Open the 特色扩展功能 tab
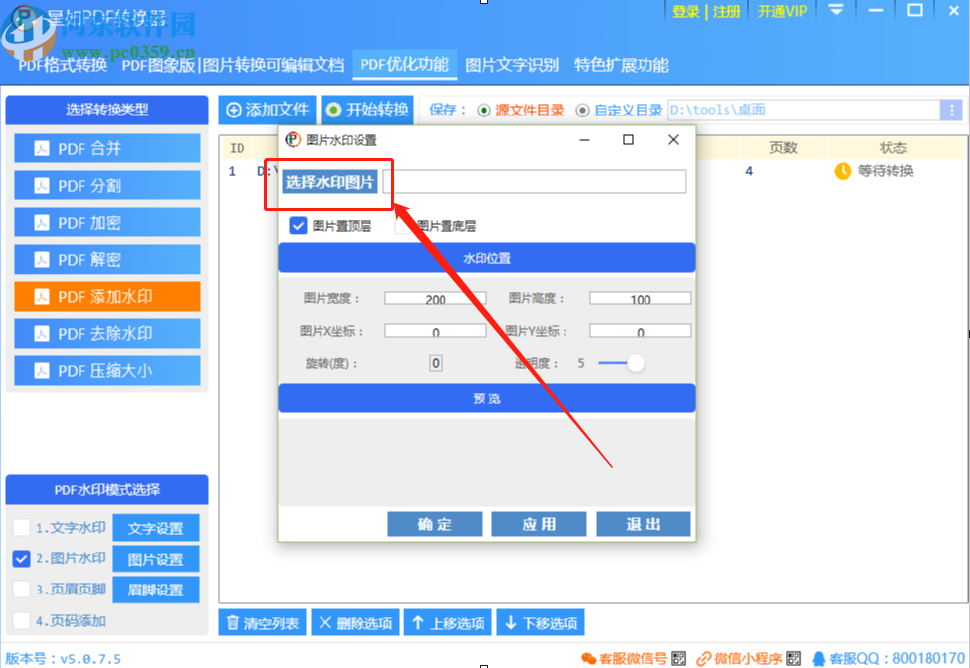The width and height of the screenshot is (970, 668). [x=621, y=63]
